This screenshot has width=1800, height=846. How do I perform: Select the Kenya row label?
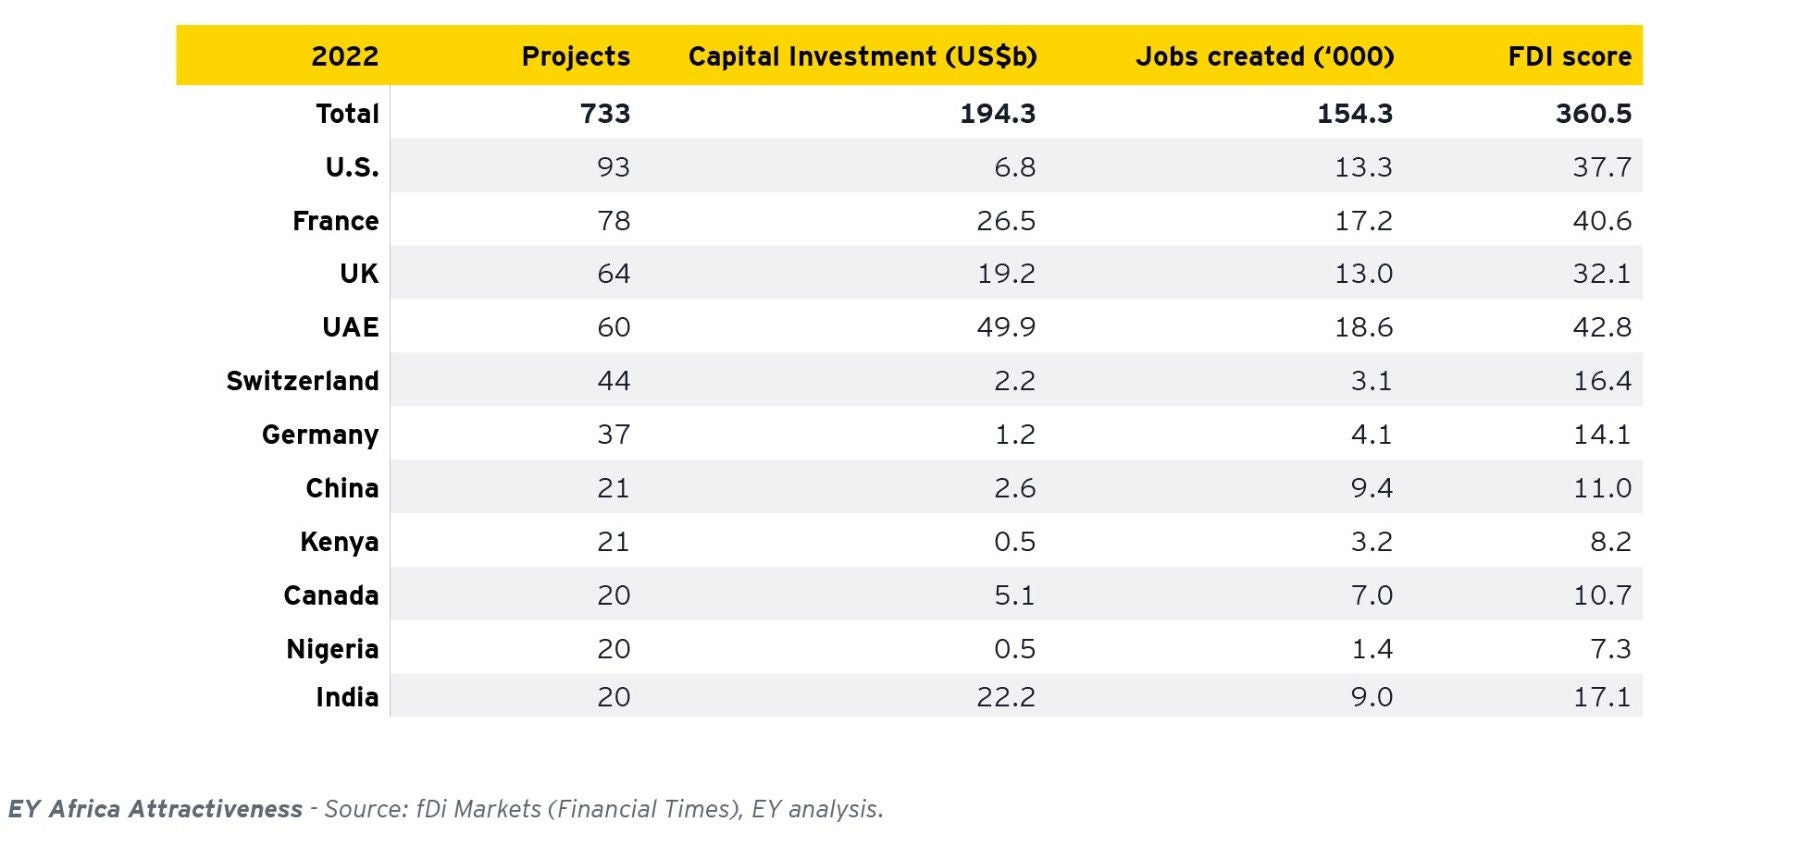click(339, 542)
